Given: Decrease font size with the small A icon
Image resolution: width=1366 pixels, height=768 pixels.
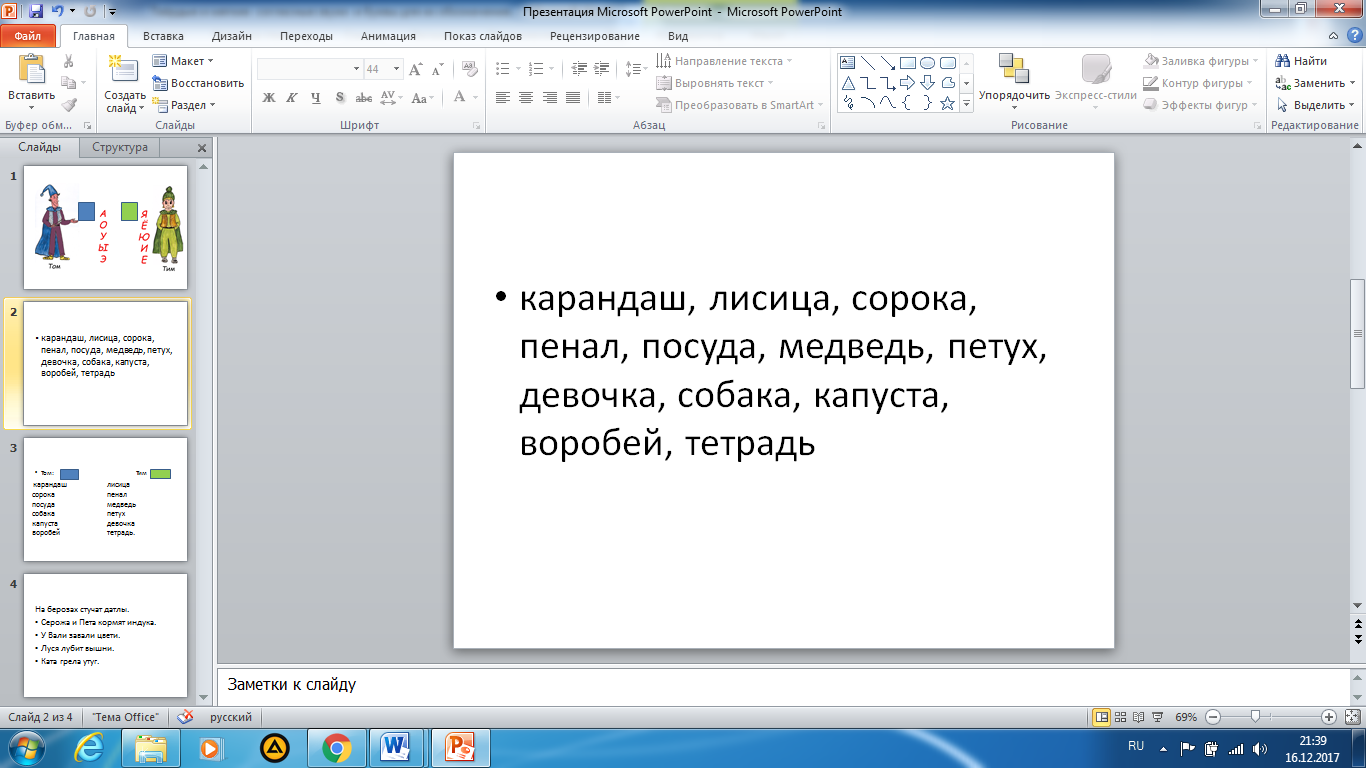Looking at the screenshot, I should [440, 69].
